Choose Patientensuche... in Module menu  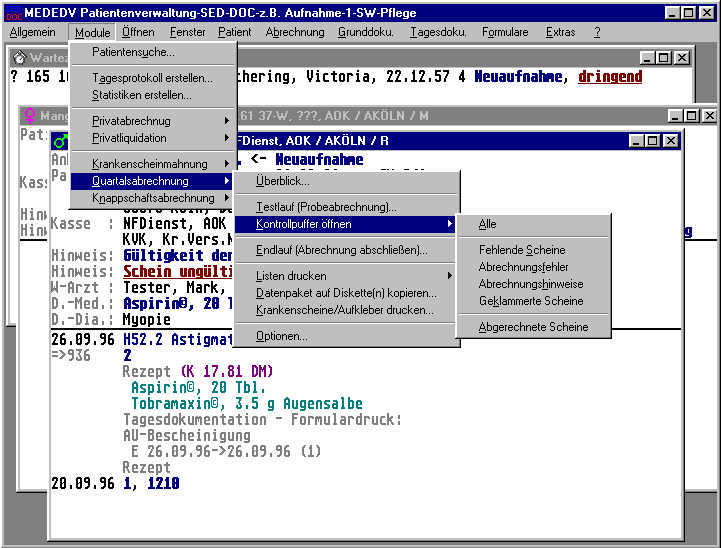click(x=154, y=52)
